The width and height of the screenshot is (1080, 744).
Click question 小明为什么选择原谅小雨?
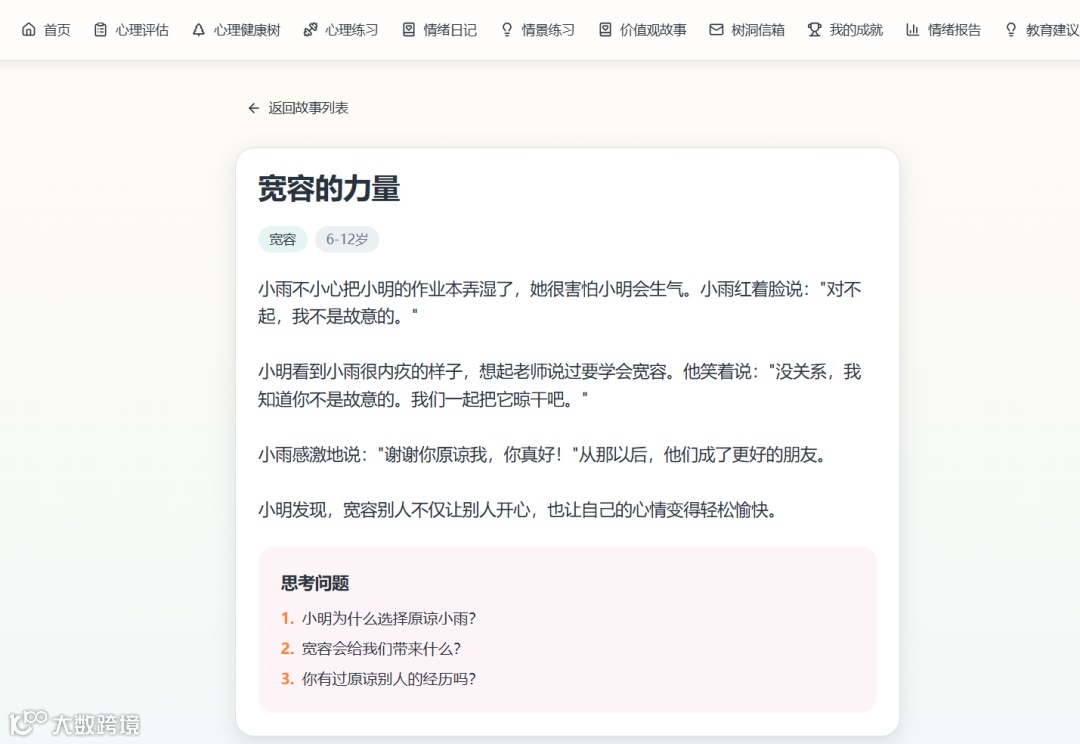click(x=389, y=619)
